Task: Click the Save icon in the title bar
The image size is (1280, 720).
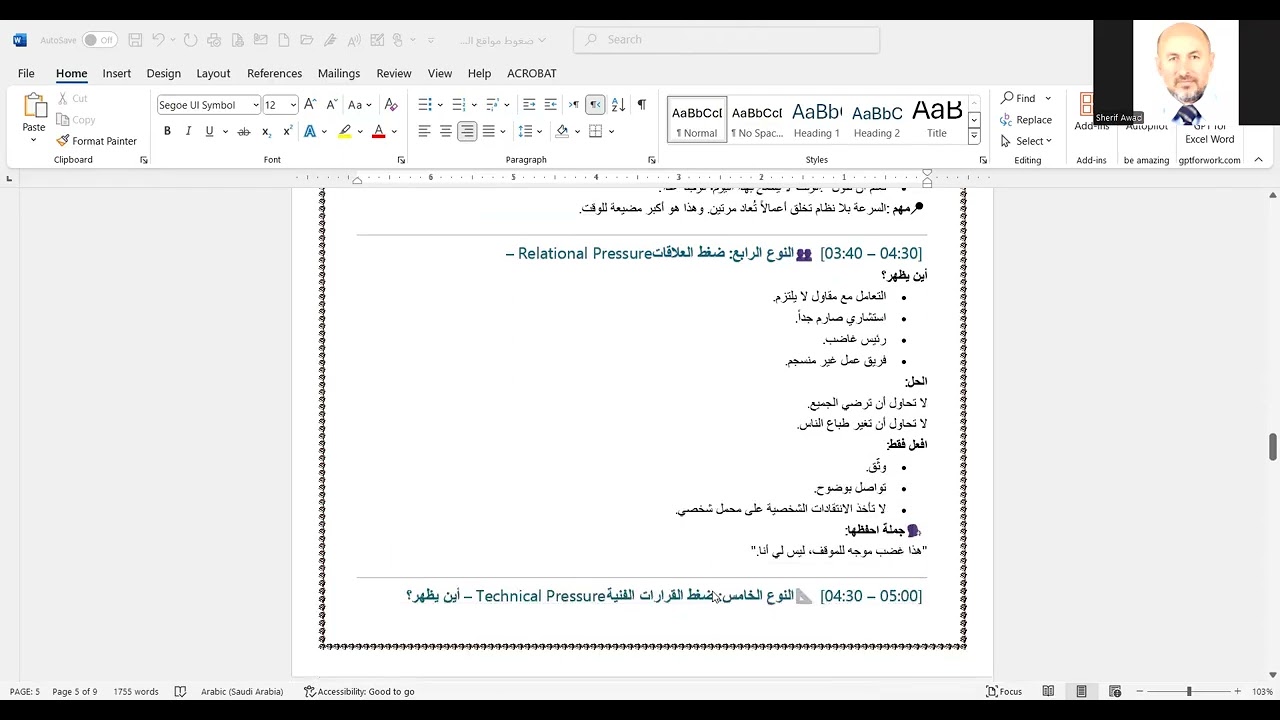Action: point(135,40)
